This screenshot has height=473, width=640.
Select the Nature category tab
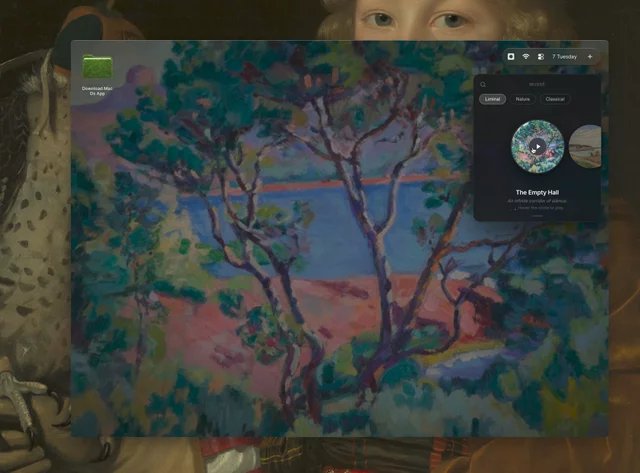coord(522,99)
